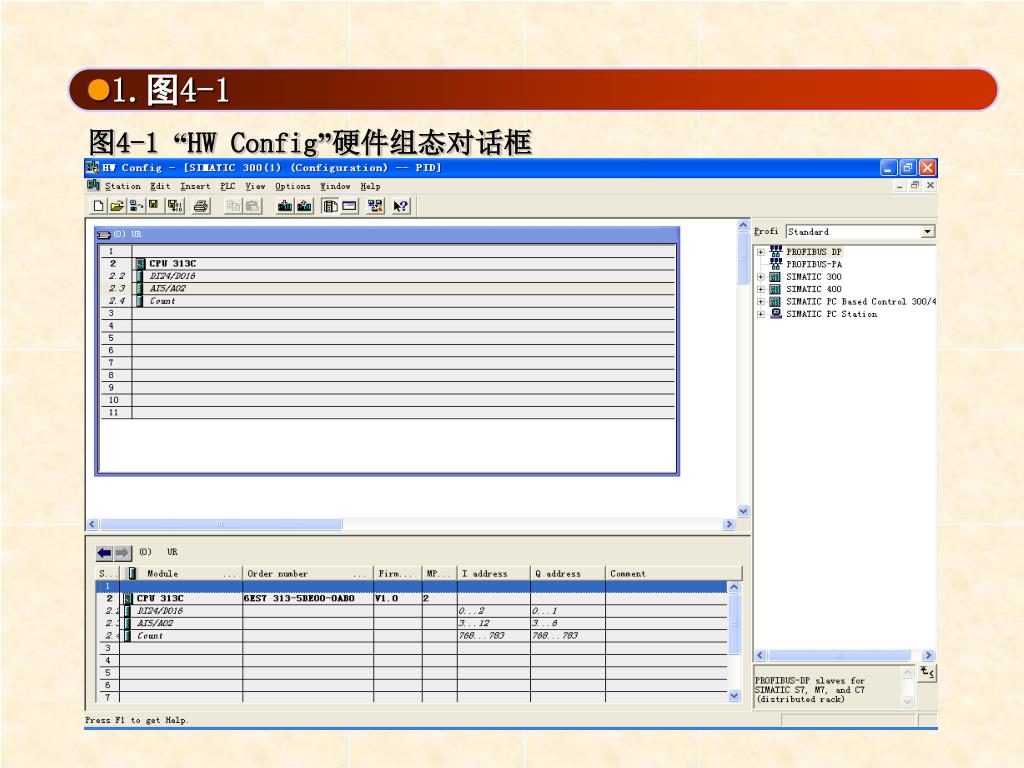Open the Station menu
The width and height of the screenshot is (1024, 768).
point(123,186)
